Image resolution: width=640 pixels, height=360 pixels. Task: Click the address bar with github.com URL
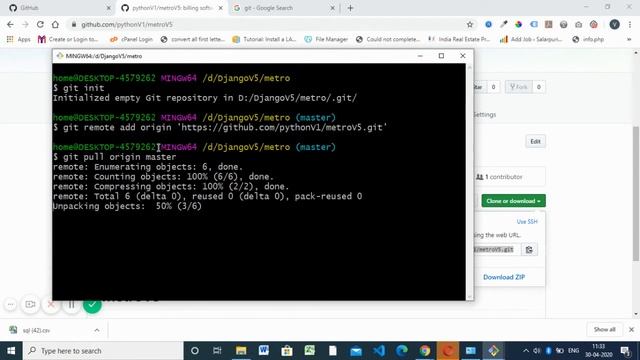click(x=265, y=24)
